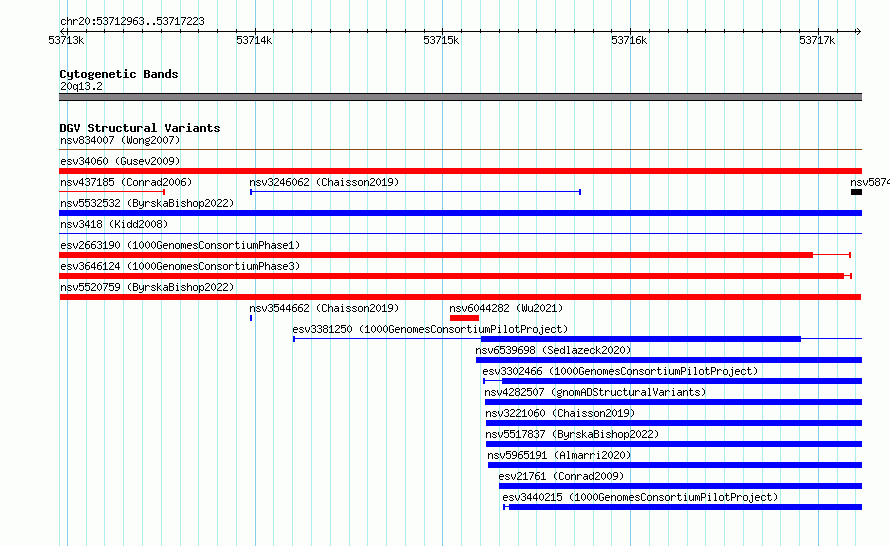Click the 53714k ruler label
The height and width of the screenshot is (546, 890).
click(x=254, y=40)
